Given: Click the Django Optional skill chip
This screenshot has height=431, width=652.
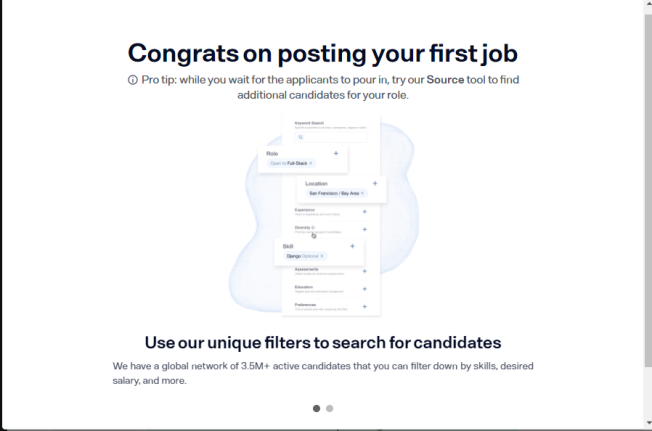Looking at the screenshot, I should coord(300,256).
